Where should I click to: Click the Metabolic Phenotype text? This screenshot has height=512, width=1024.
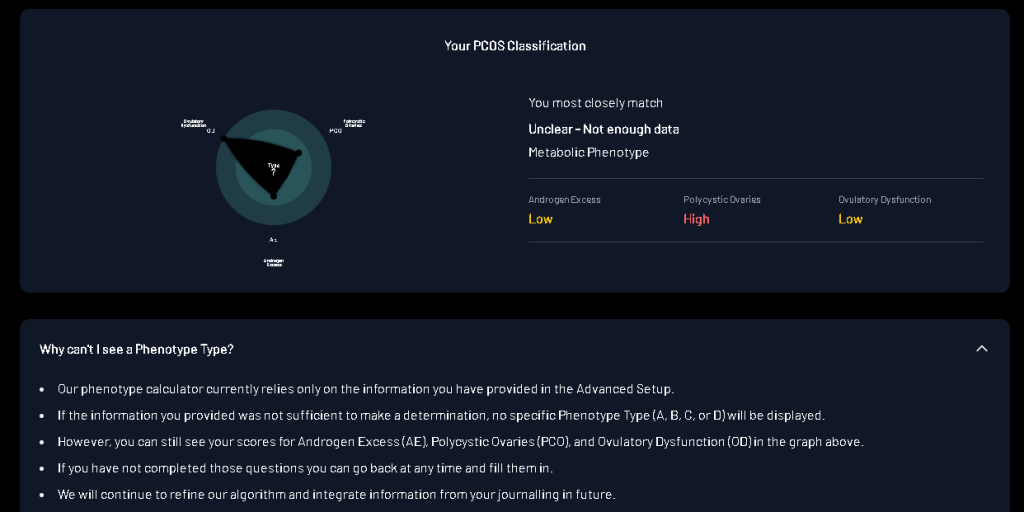point(588,153)
